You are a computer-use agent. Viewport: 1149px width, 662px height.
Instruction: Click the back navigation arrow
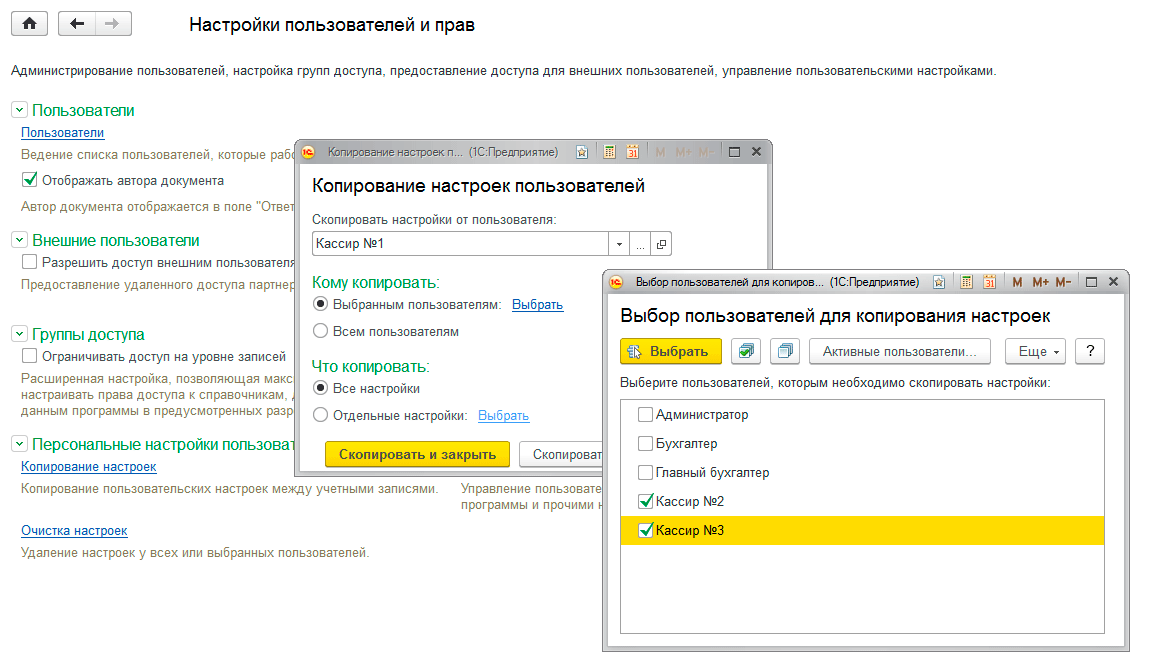tap(78, 24)
